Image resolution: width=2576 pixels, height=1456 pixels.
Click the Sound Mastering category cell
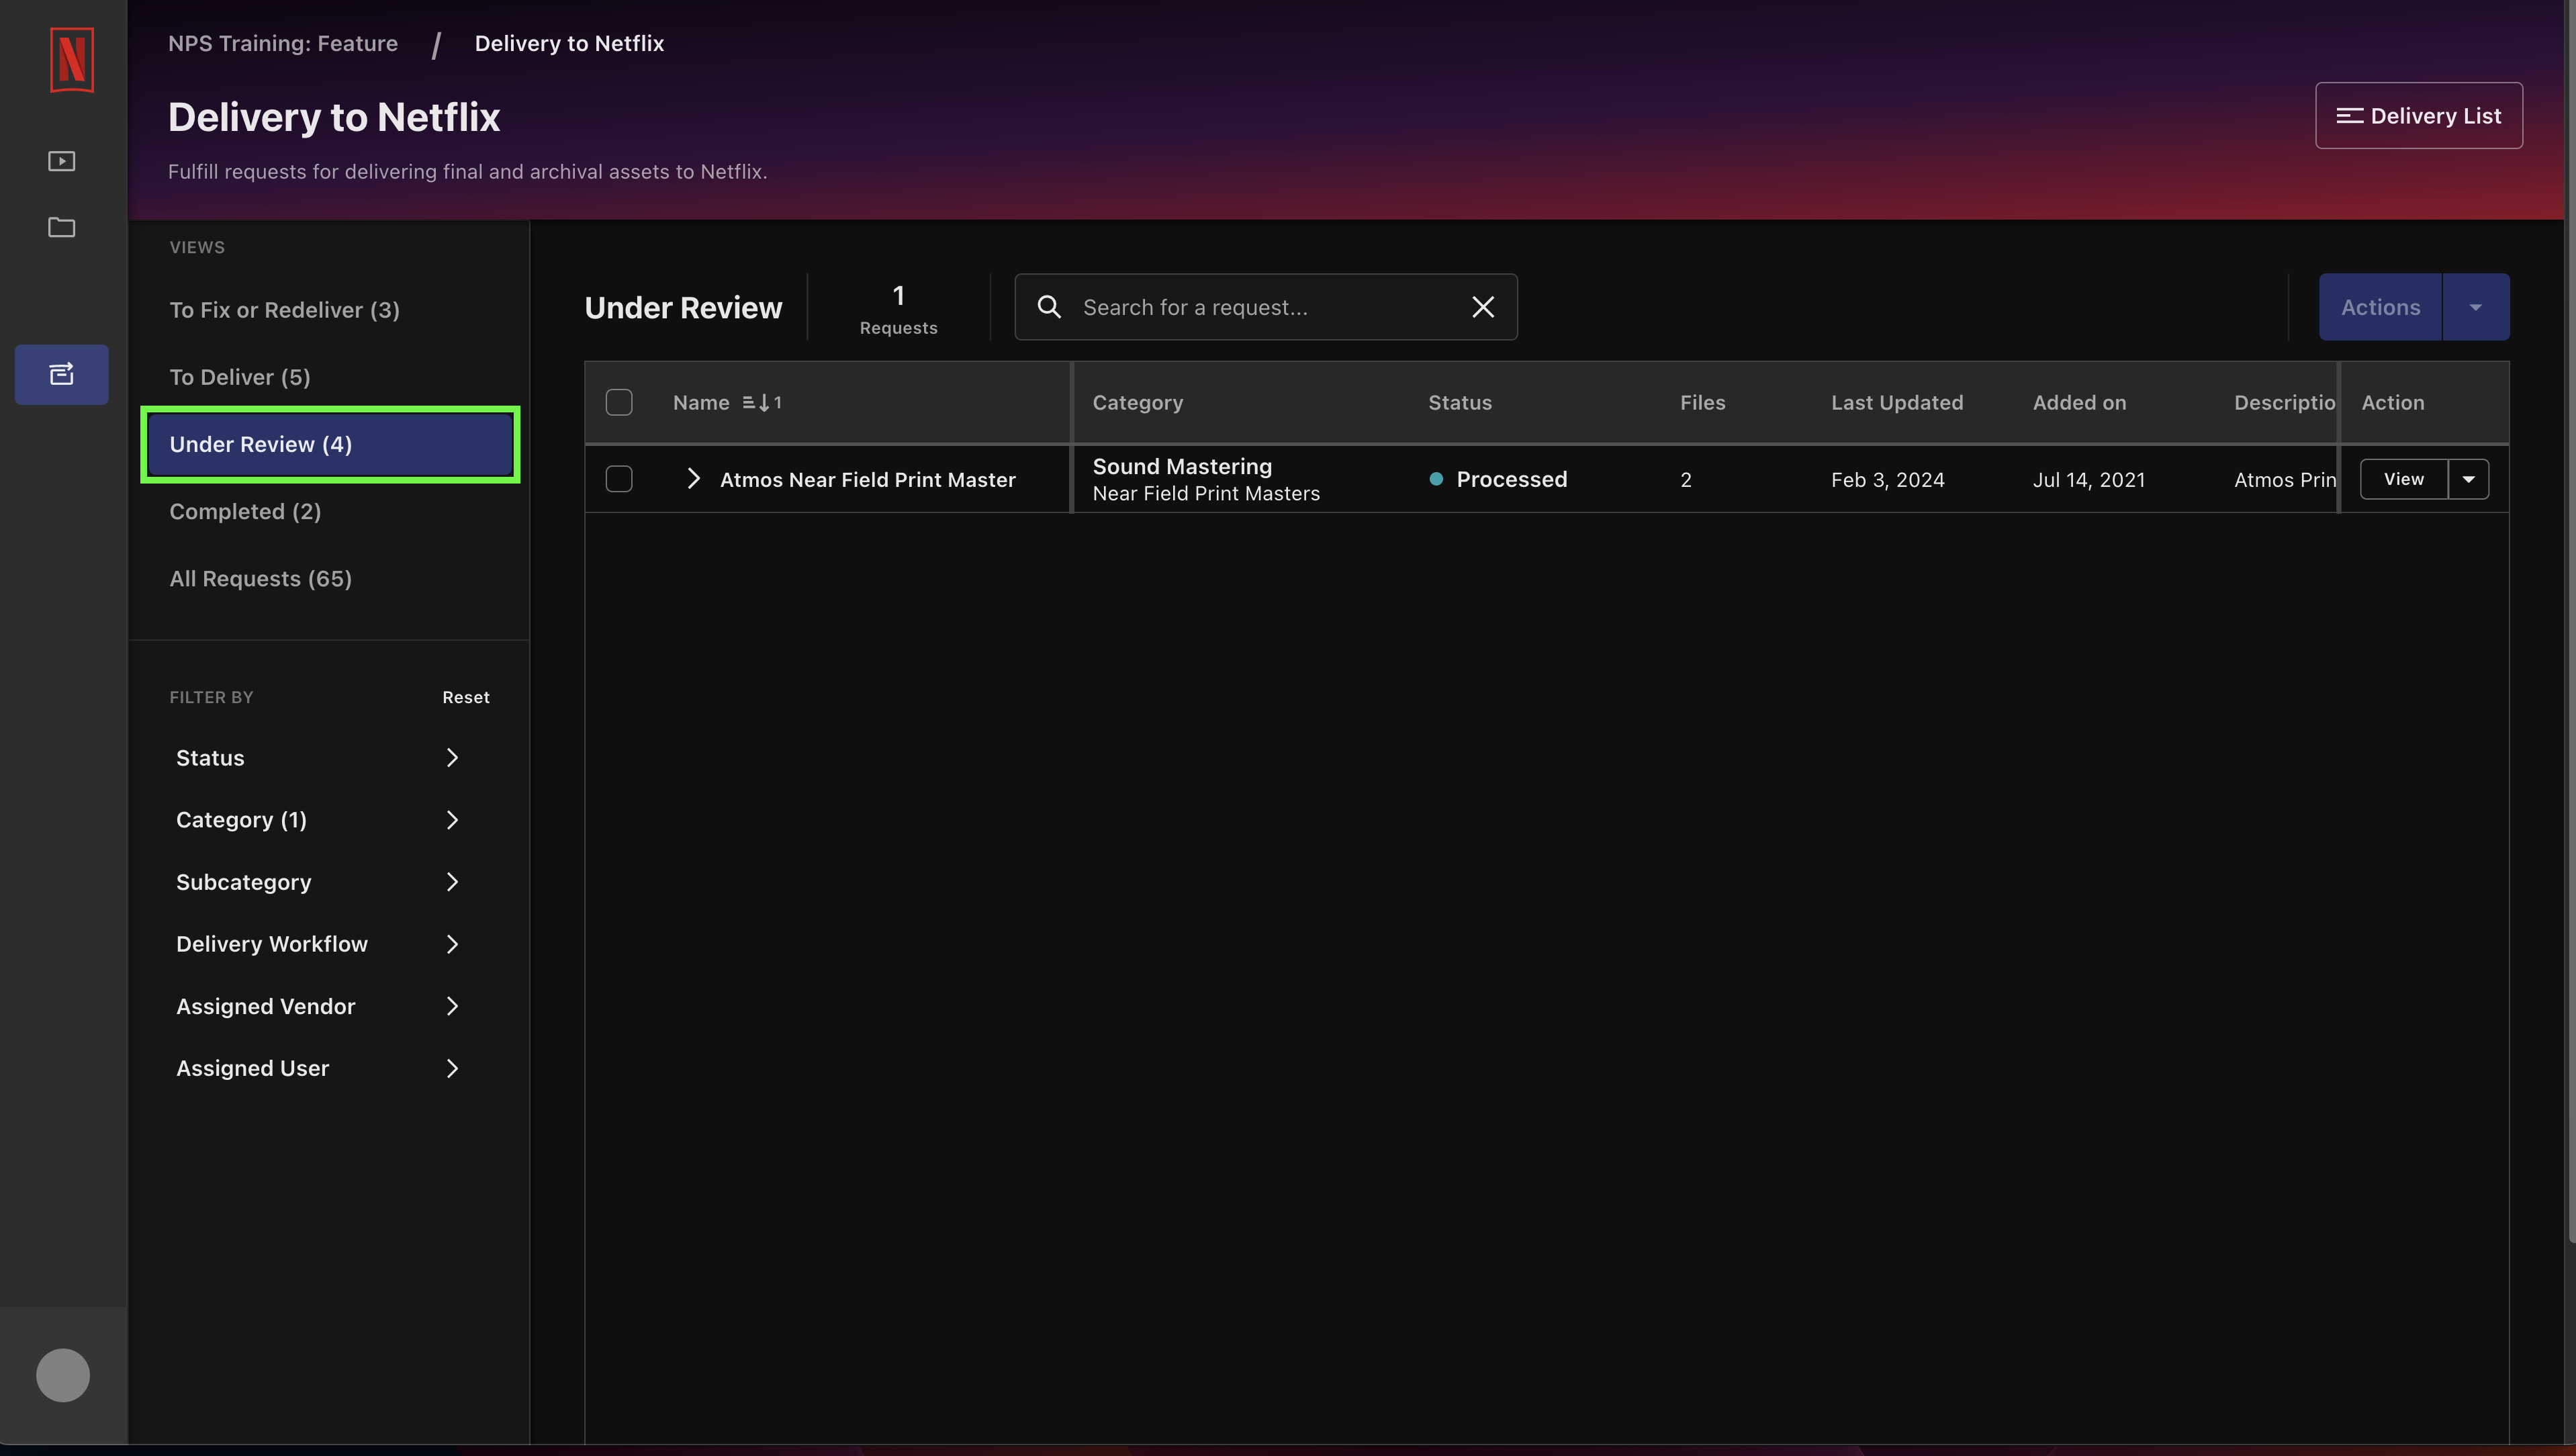1206,479
